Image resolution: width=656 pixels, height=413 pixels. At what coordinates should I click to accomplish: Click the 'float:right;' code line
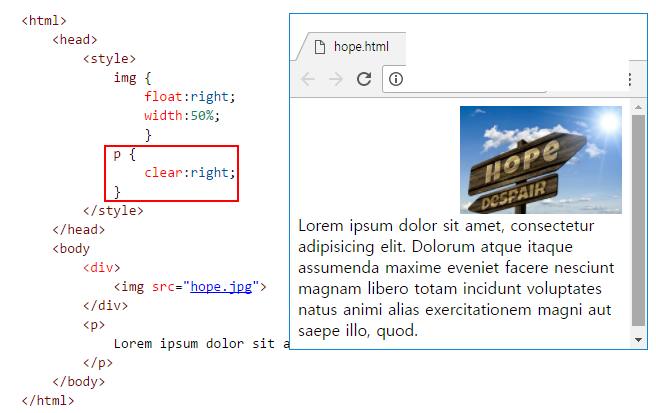(190, 97)
